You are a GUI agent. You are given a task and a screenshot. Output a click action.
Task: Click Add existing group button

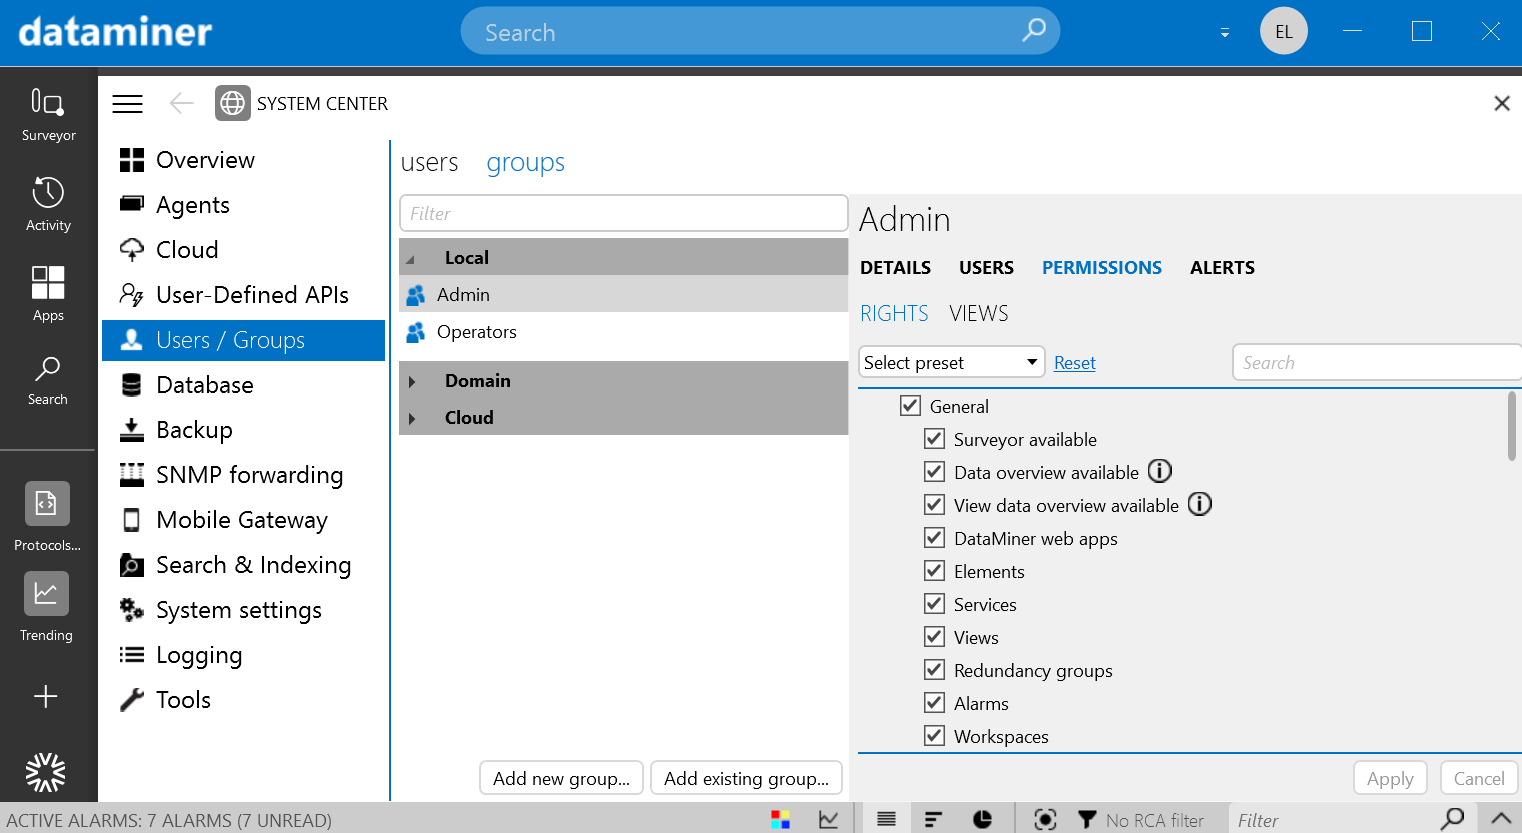pyautogui.click(x=746, y=778)
